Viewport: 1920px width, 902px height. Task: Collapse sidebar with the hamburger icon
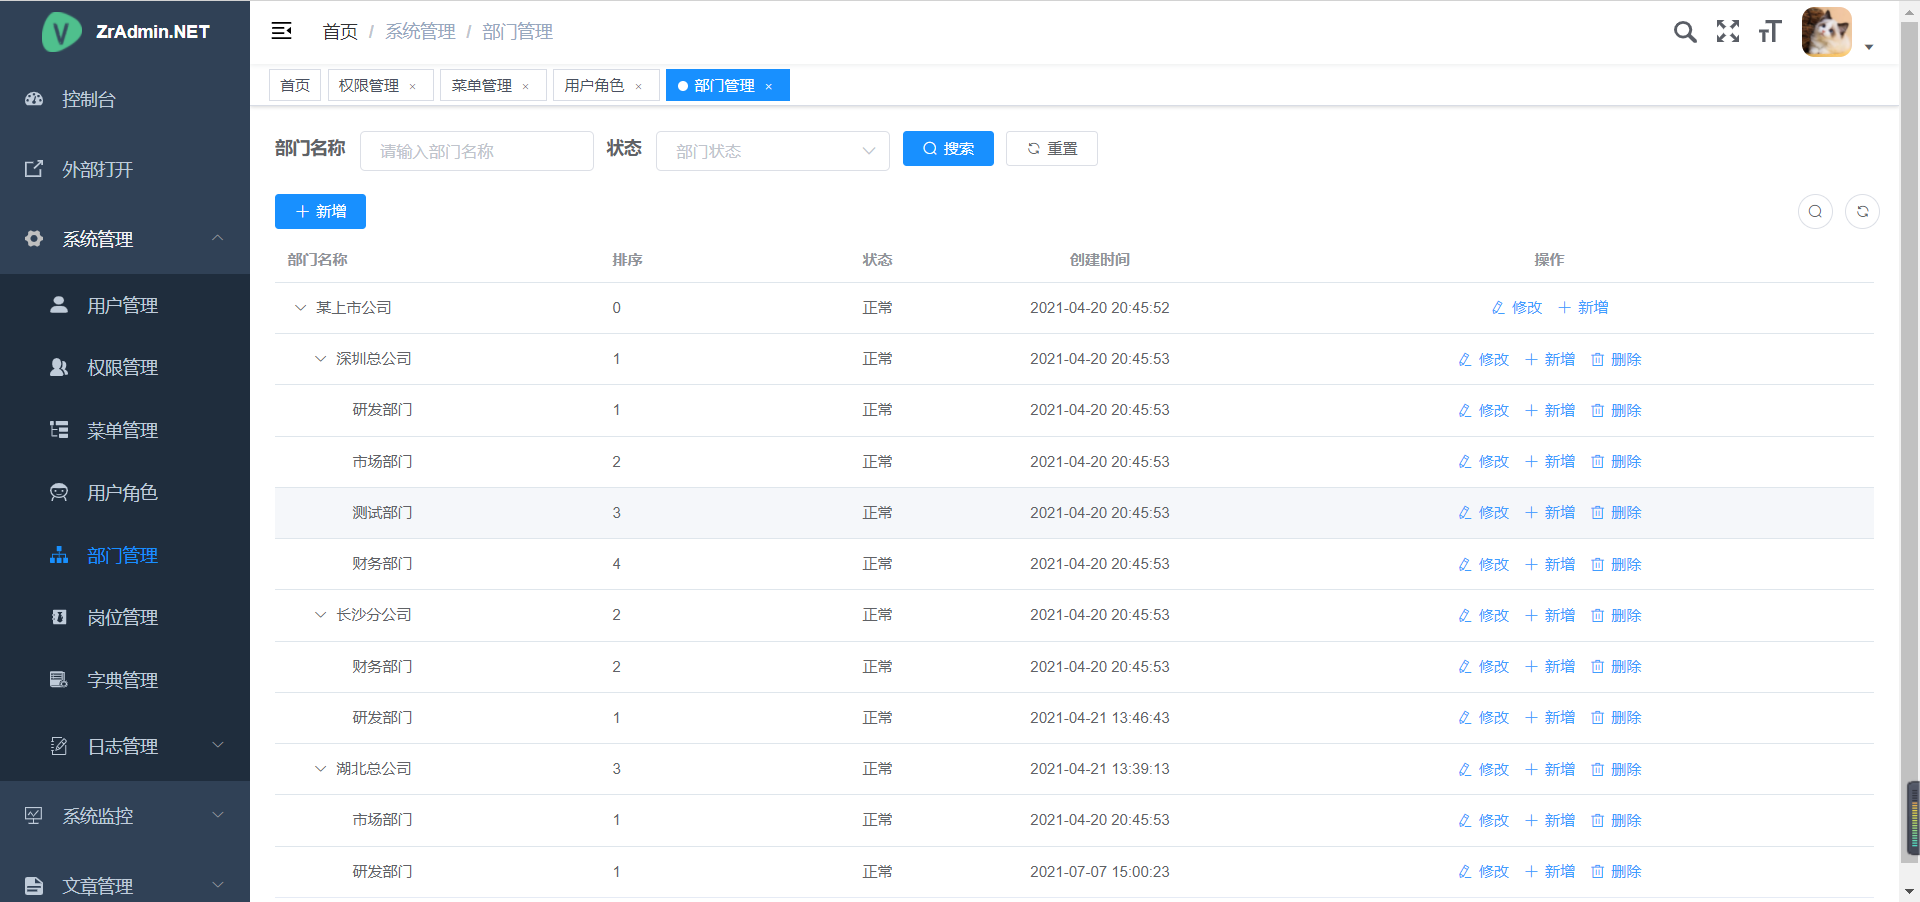[x=282, y=31]
